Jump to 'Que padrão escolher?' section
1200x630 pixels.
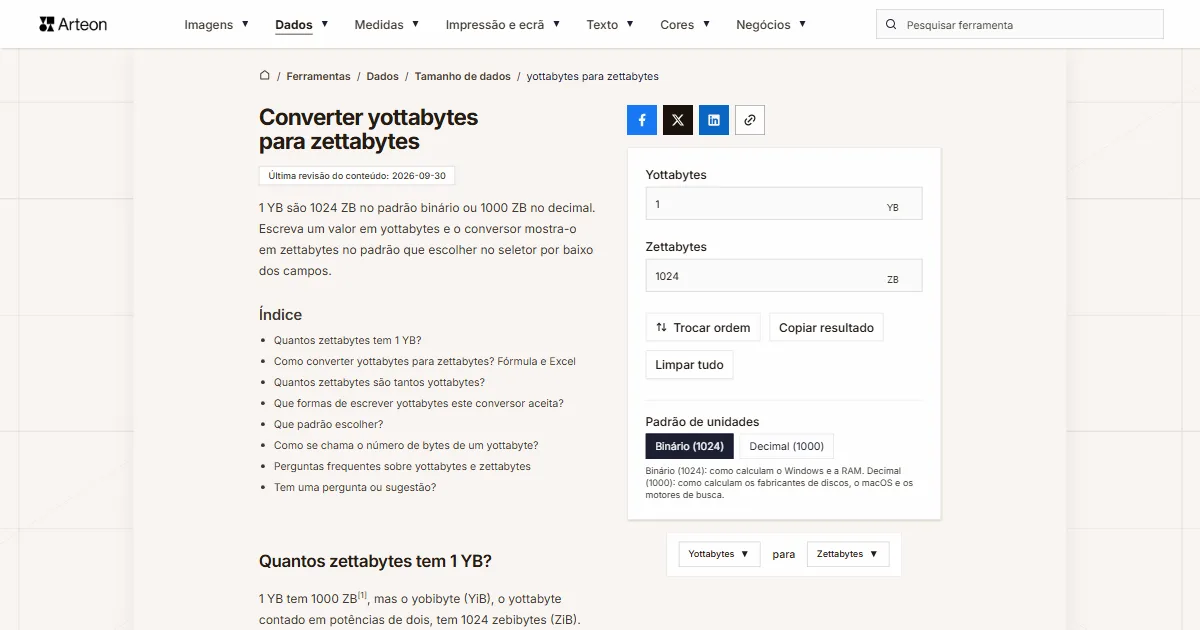pos(328,424)
